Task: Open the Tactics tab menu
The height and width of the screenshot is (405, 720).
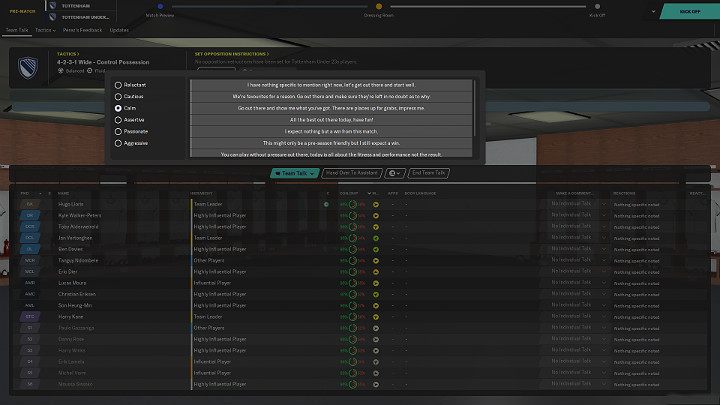Action: 45,30
